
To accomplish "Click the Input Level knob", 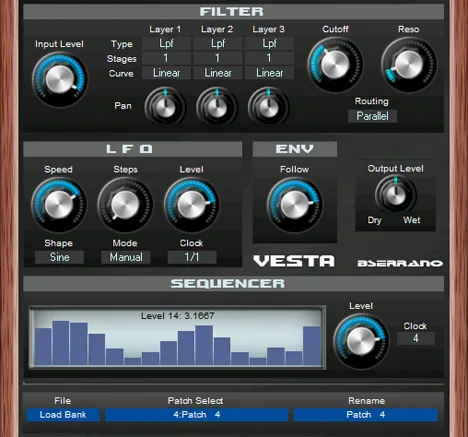I will coord(60,79).
